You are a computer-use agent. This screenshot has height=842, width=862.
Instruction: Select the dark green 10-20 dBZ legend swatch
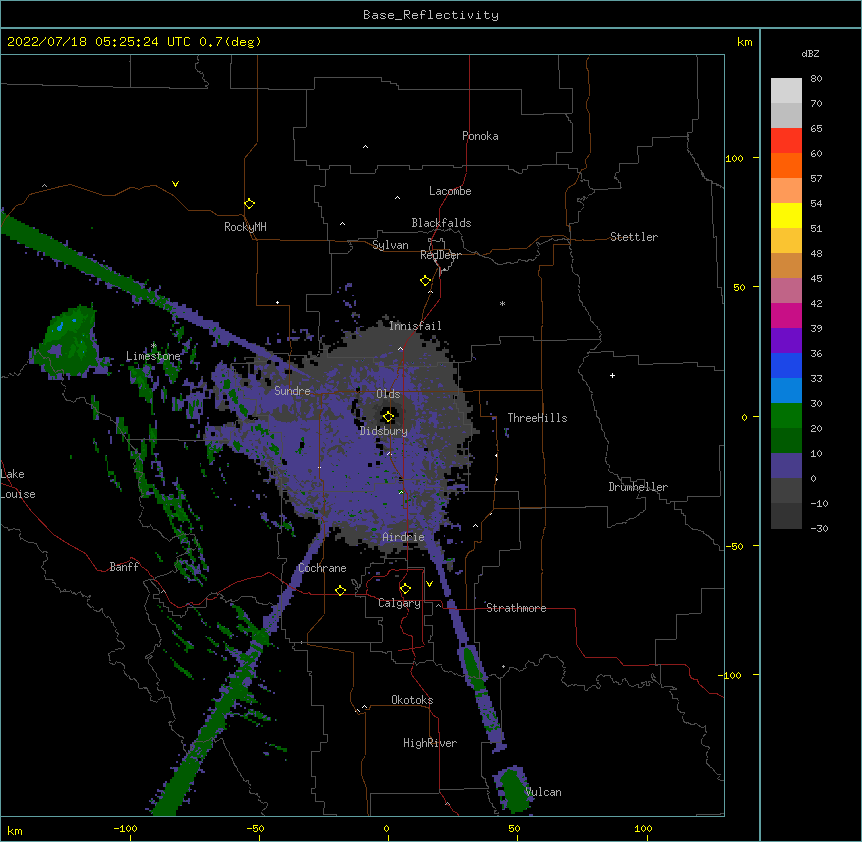tap(786, 441)
